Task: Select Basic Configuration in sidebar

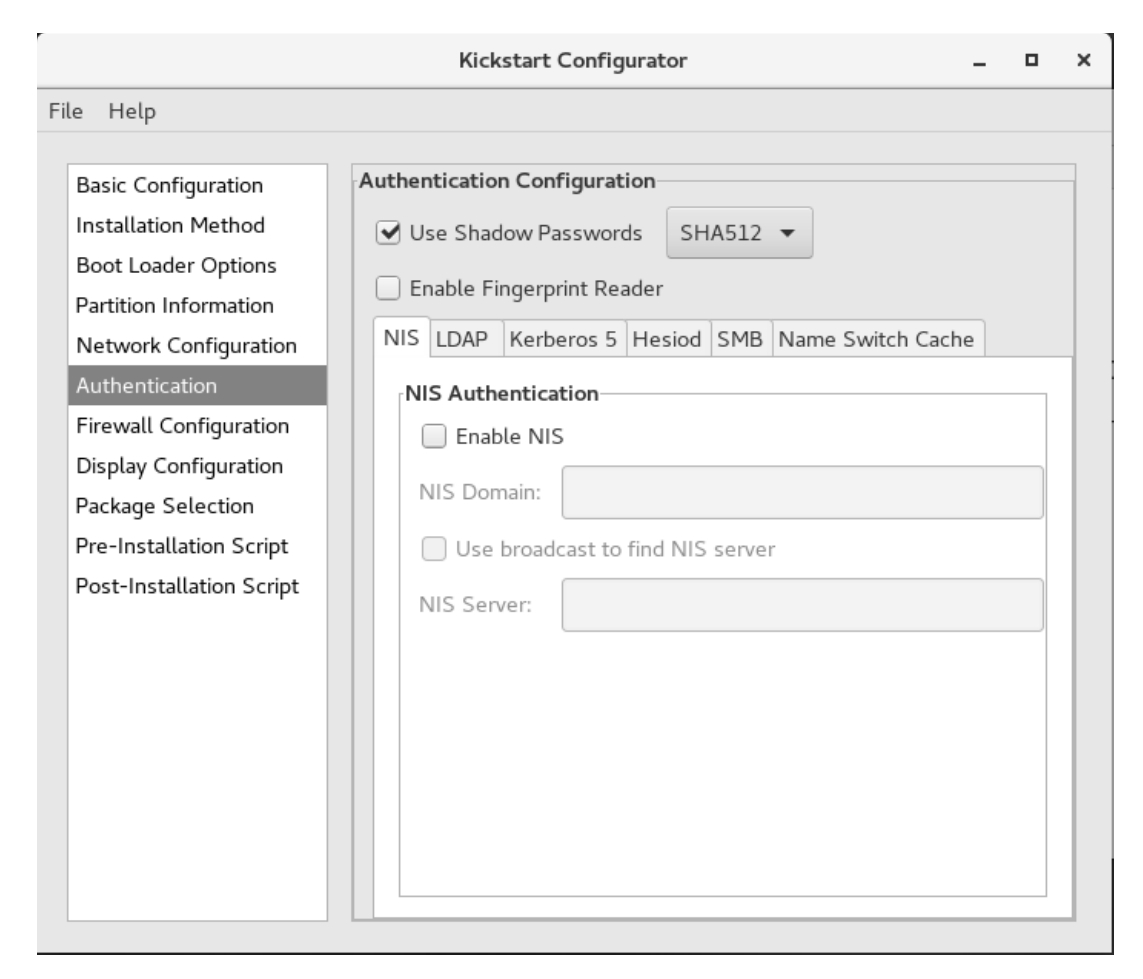Action: [x=170, y=186]
